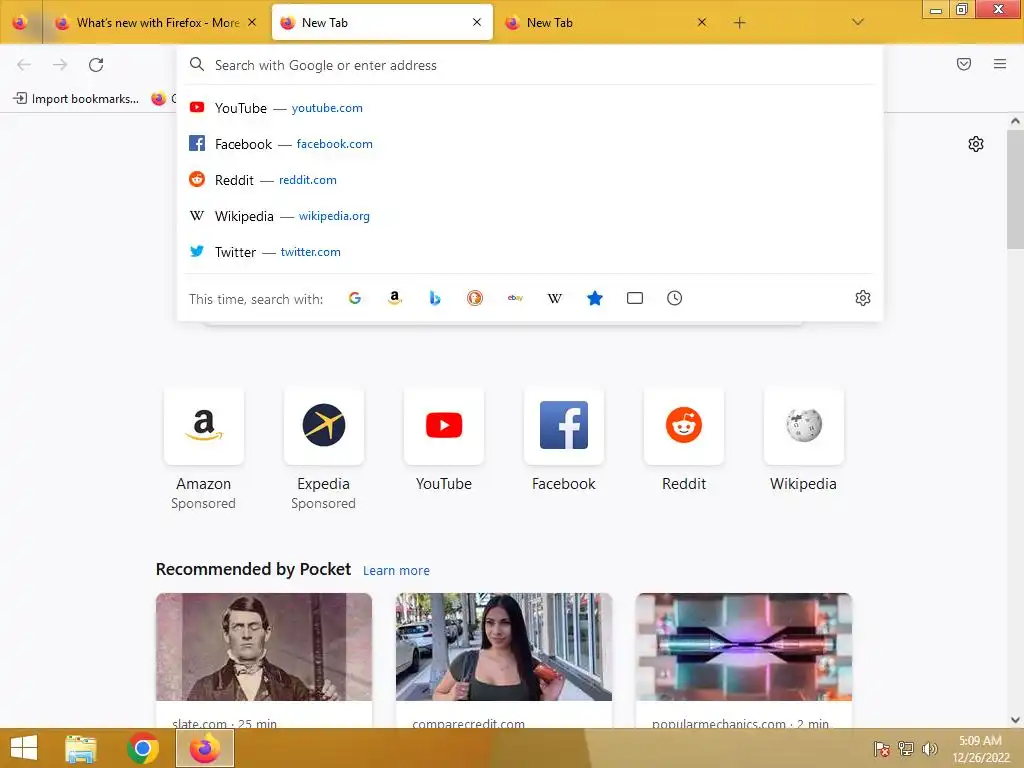Search this time with Google icon

[x=355, y=298]
